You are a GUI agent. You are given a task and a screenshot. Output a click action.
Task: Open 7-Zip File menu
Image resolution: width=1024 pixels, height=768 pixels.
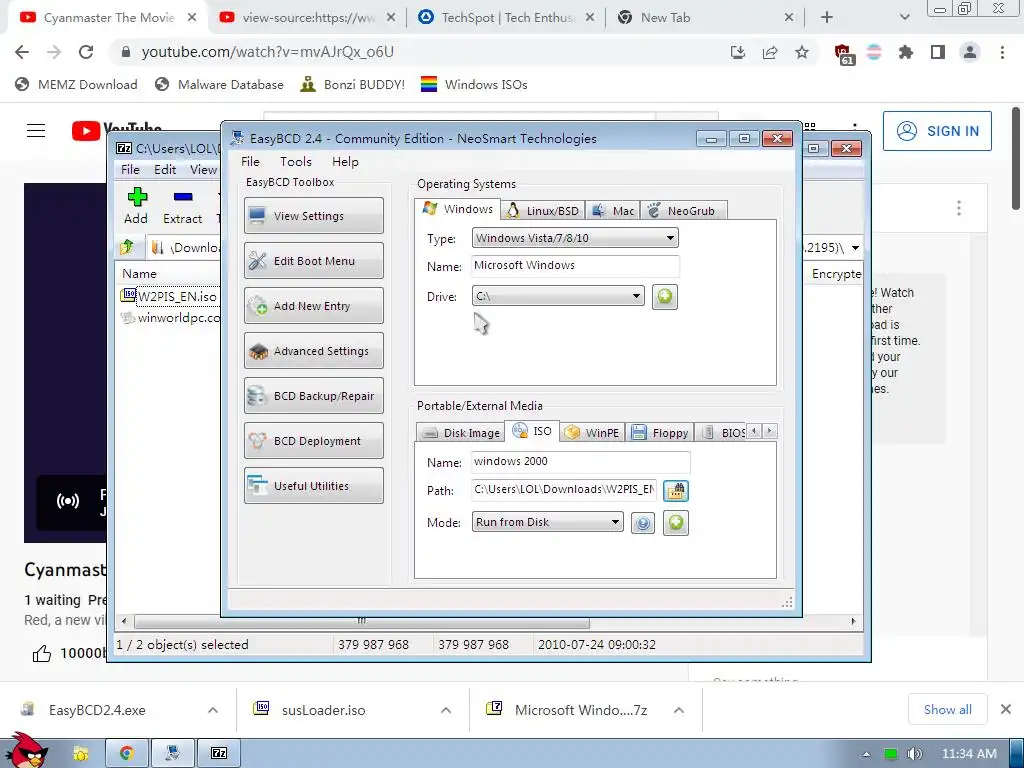(x=130, y=169)
